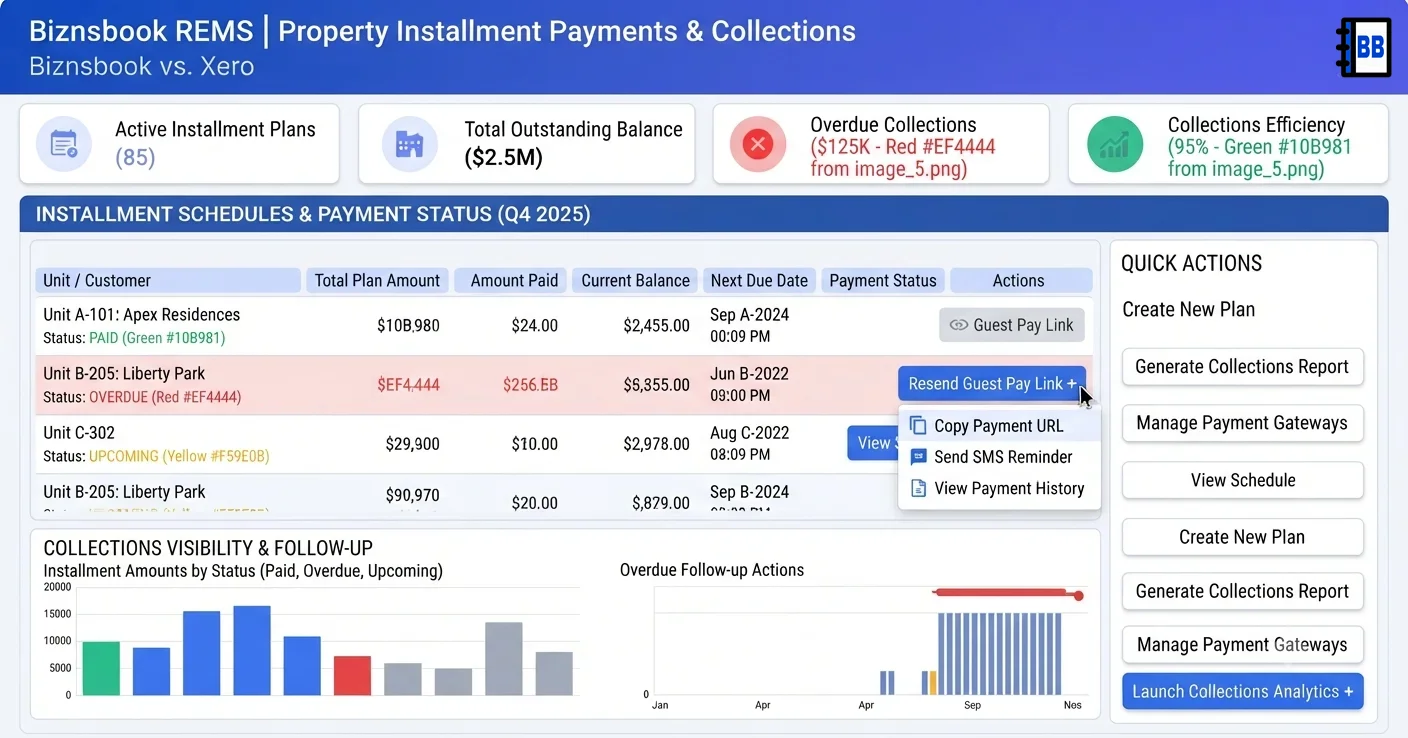Click the Active Installment Plans (85) card
Screen dimensions: 1408x738
point(179,144)
